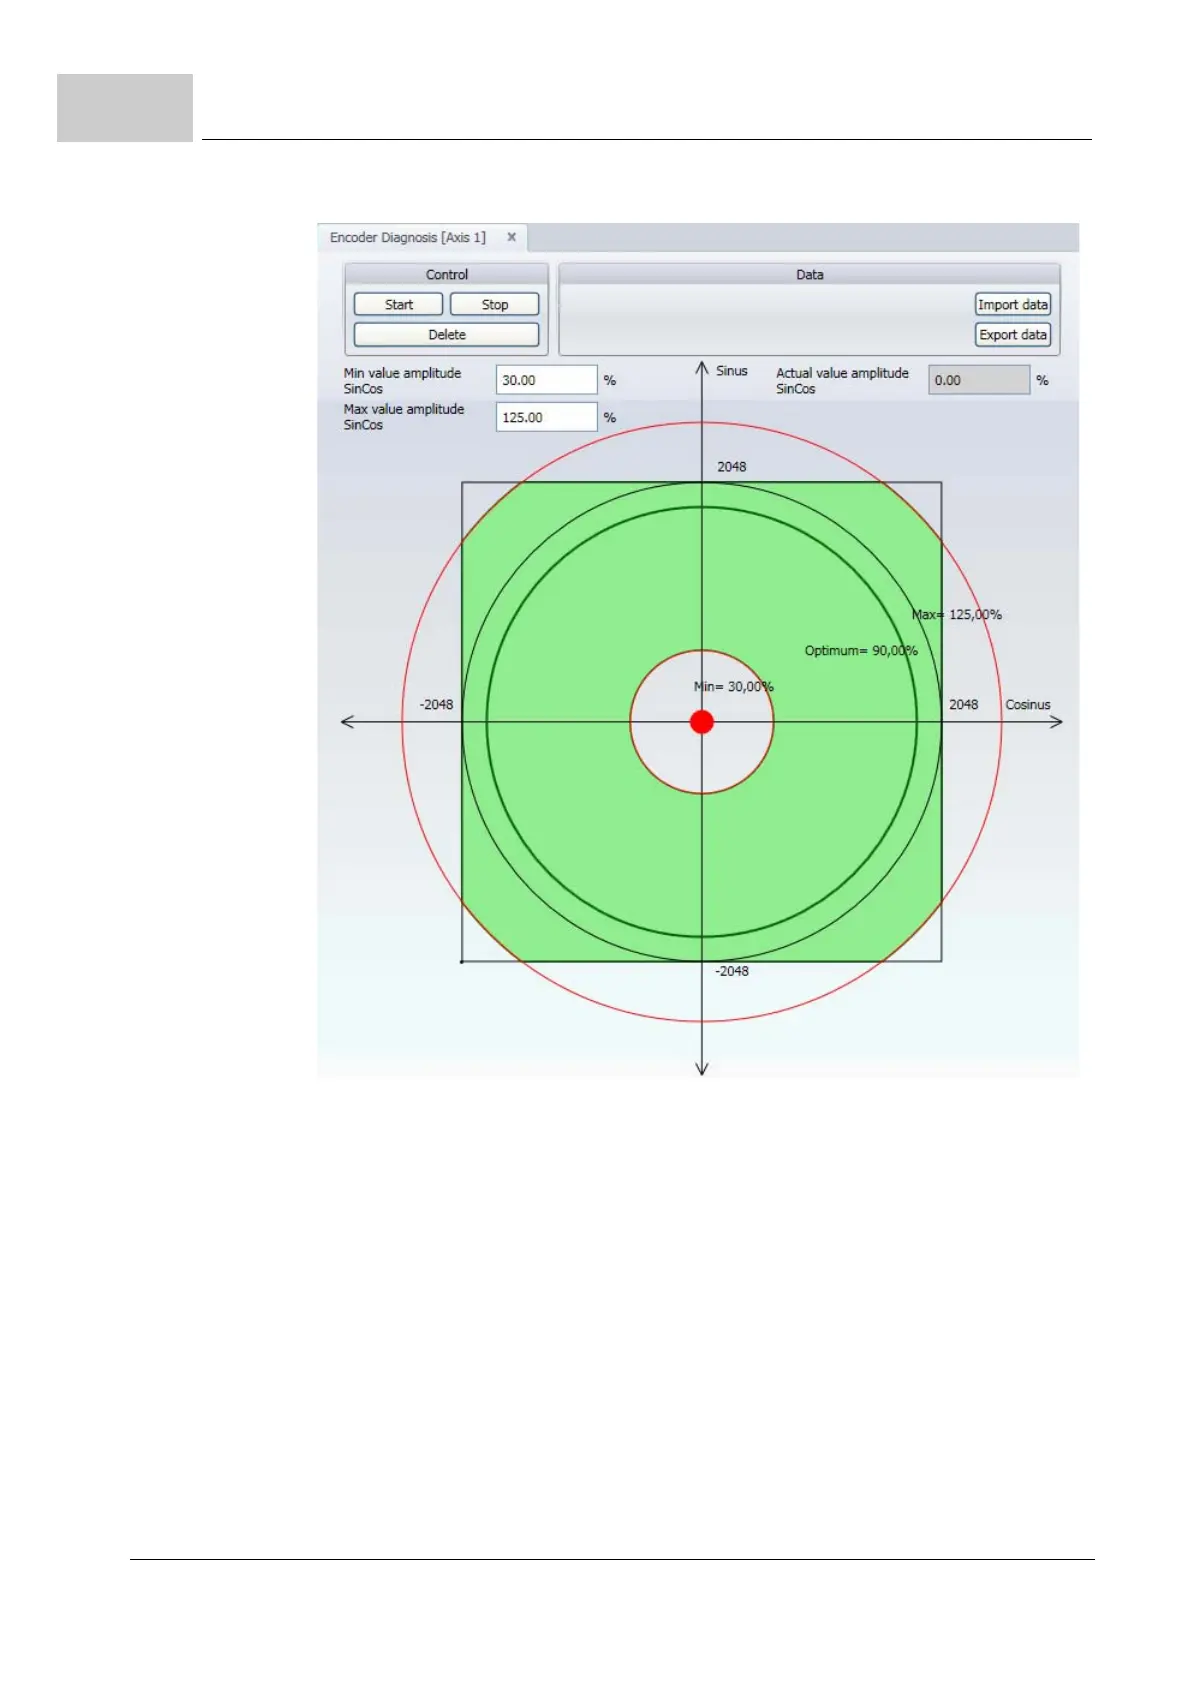This screenshot has width=1190, height=1684.
Task: Click the Stop button in Control
Action: point(494,304)
